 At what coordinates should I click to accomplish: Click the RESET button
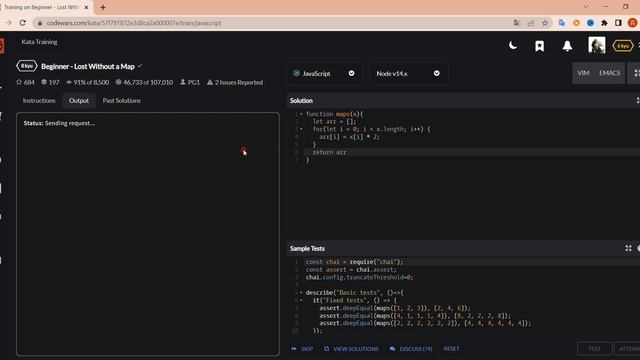451,349
